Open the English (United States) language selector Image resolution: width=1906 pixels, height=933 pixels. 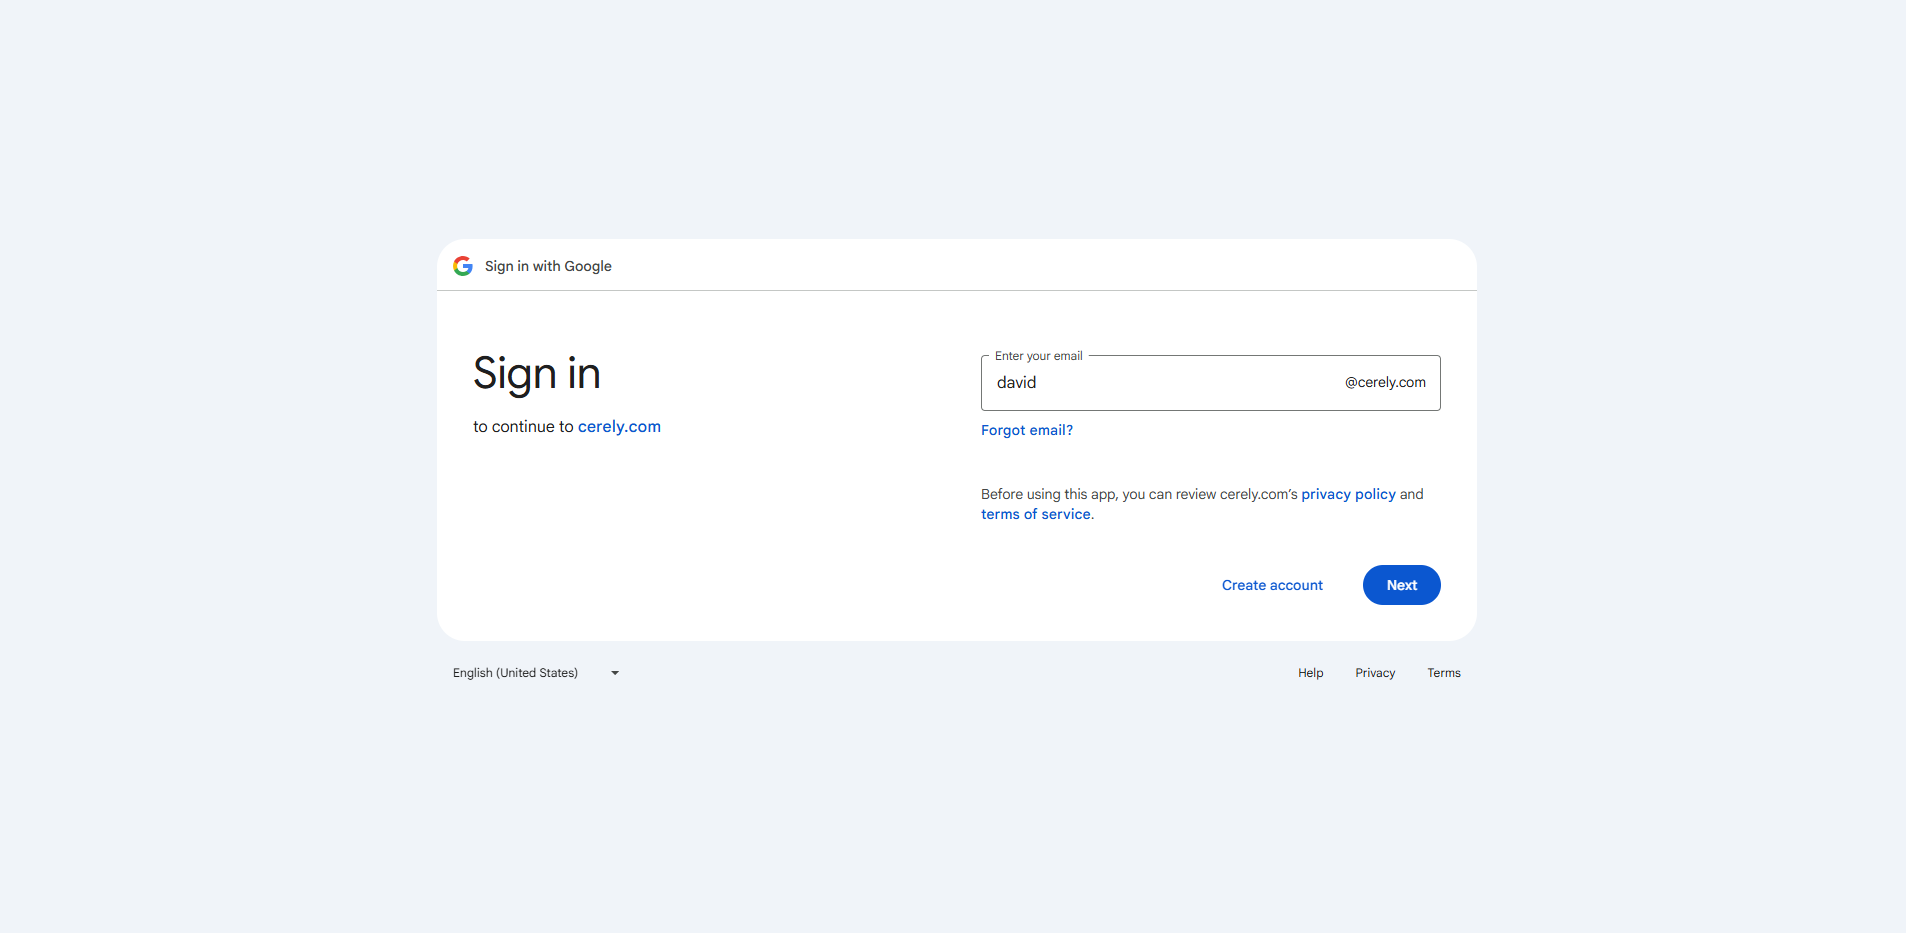pyautogui.click(x=516, y=673)
